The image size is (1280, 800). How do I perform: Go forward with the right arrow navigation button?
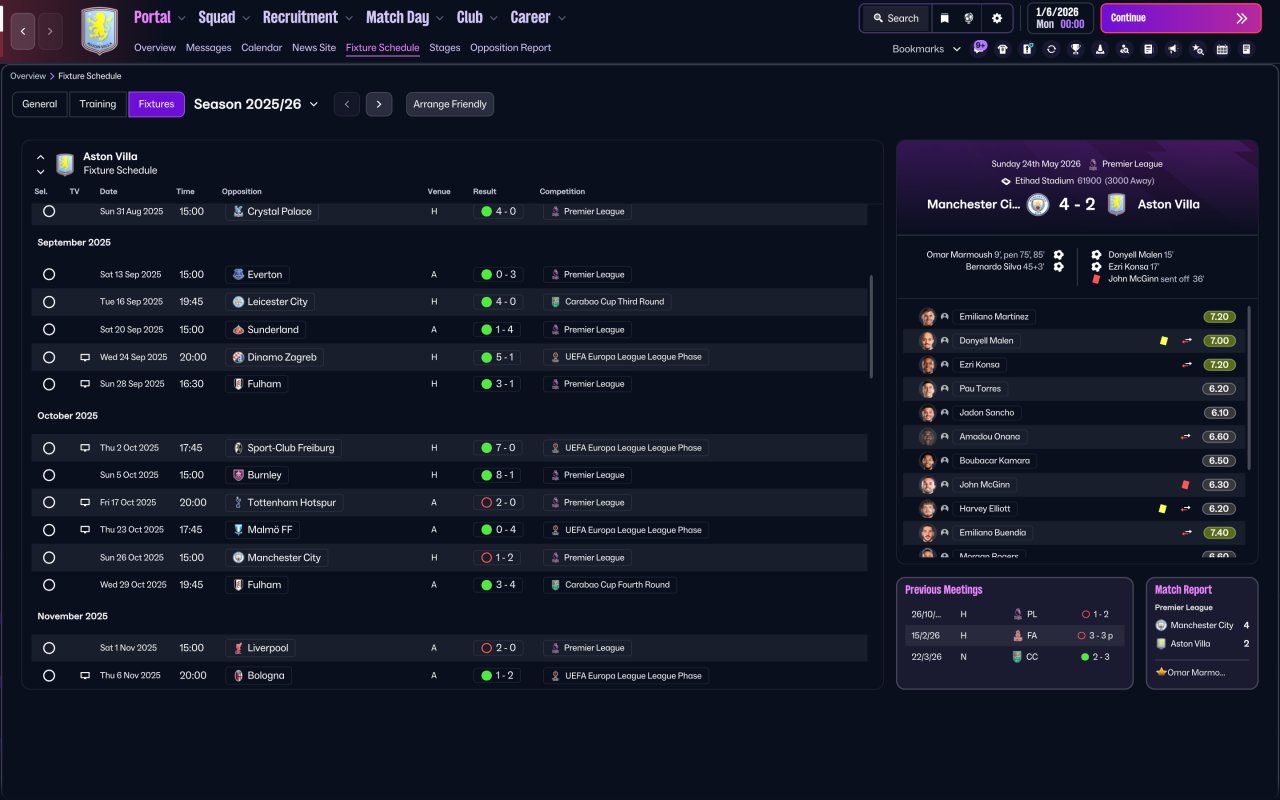click(50, 31)
